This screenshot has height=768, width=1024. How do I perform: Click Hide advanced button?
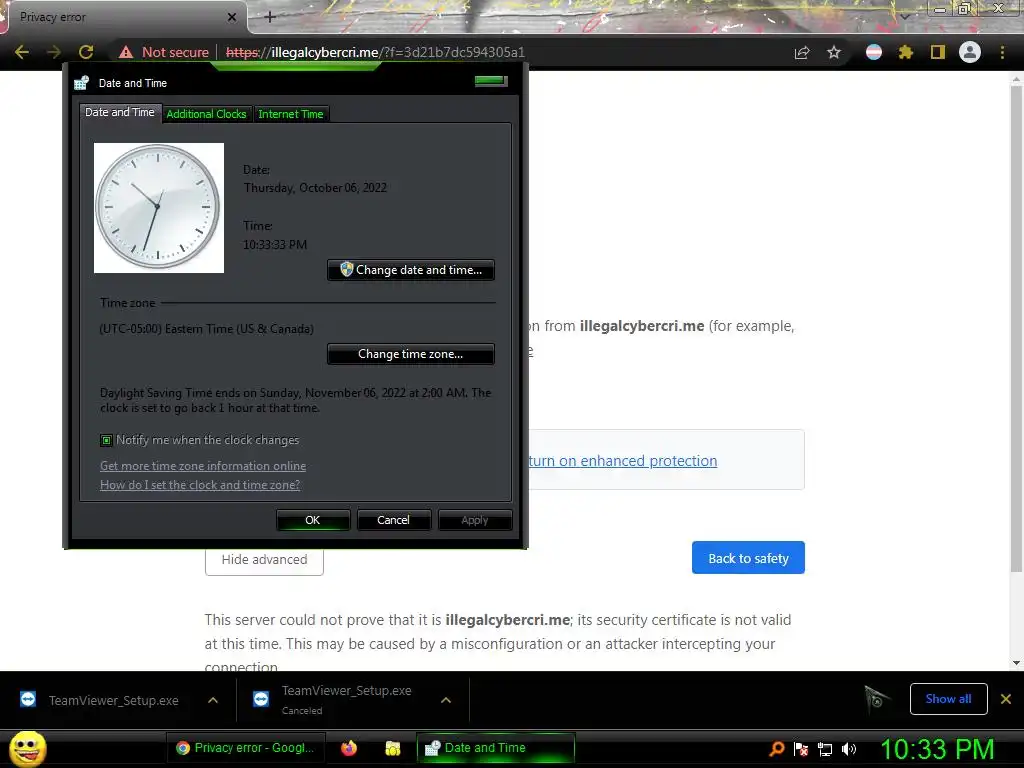coord(264,560)
